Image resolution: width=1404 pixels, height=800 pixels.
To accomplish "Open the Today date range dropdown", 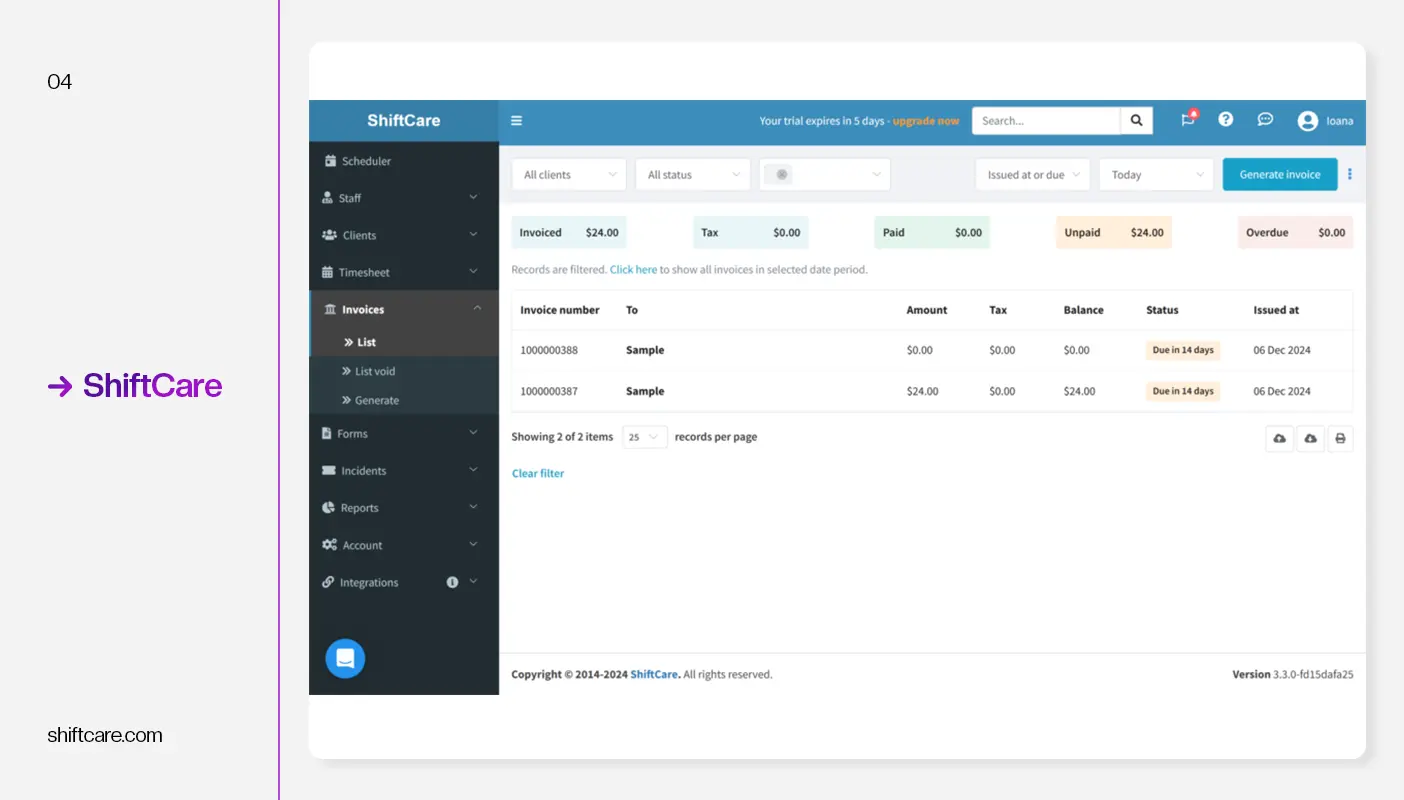I will click(1156, 175).
